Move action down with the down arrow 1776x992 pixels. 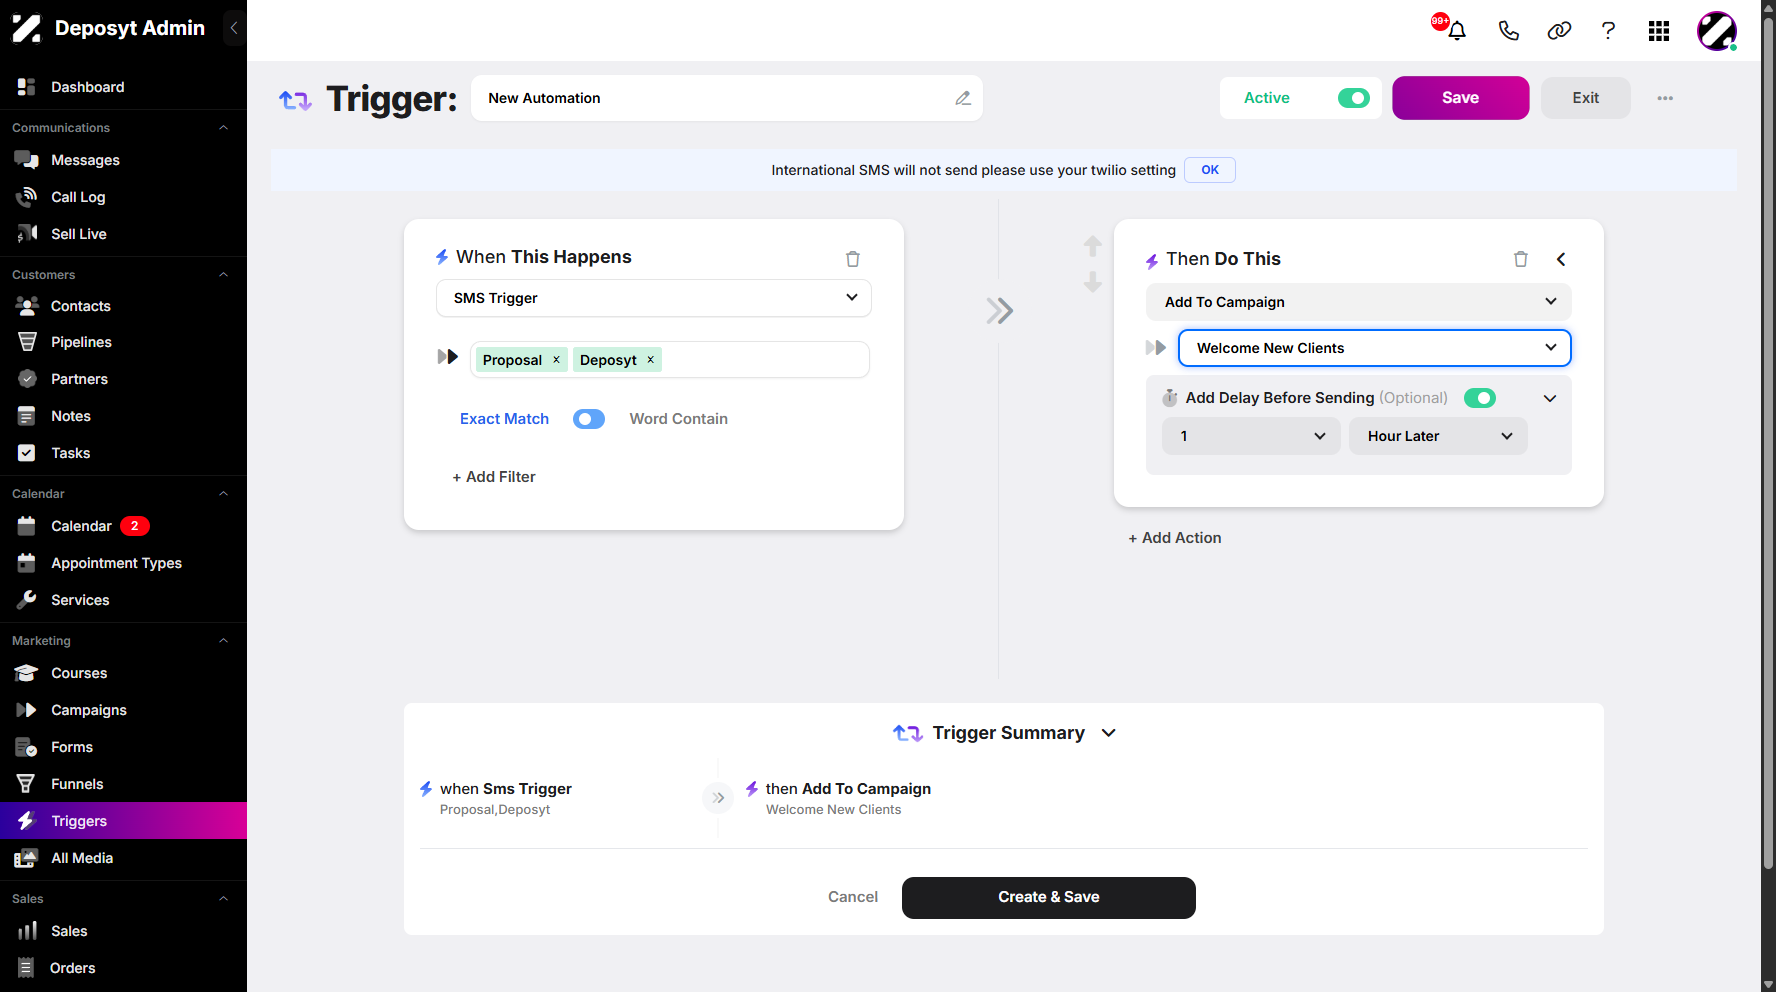[1093, 282]
